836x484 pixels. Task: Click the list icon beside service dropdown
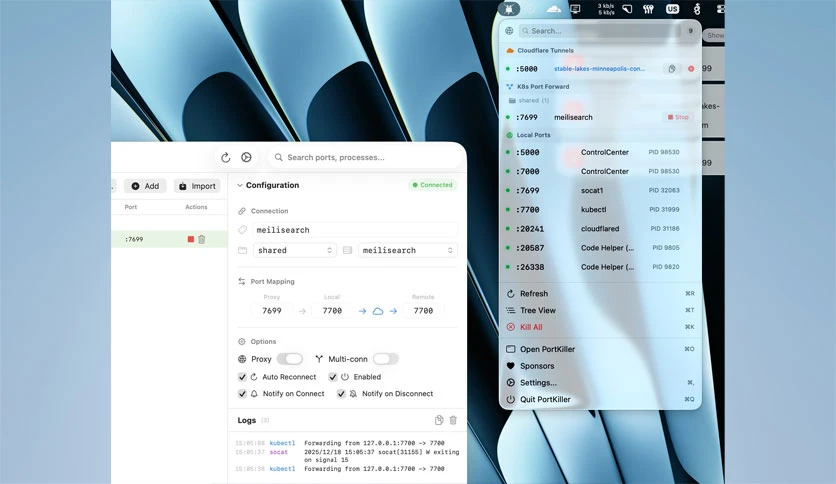tap(348, 250)
